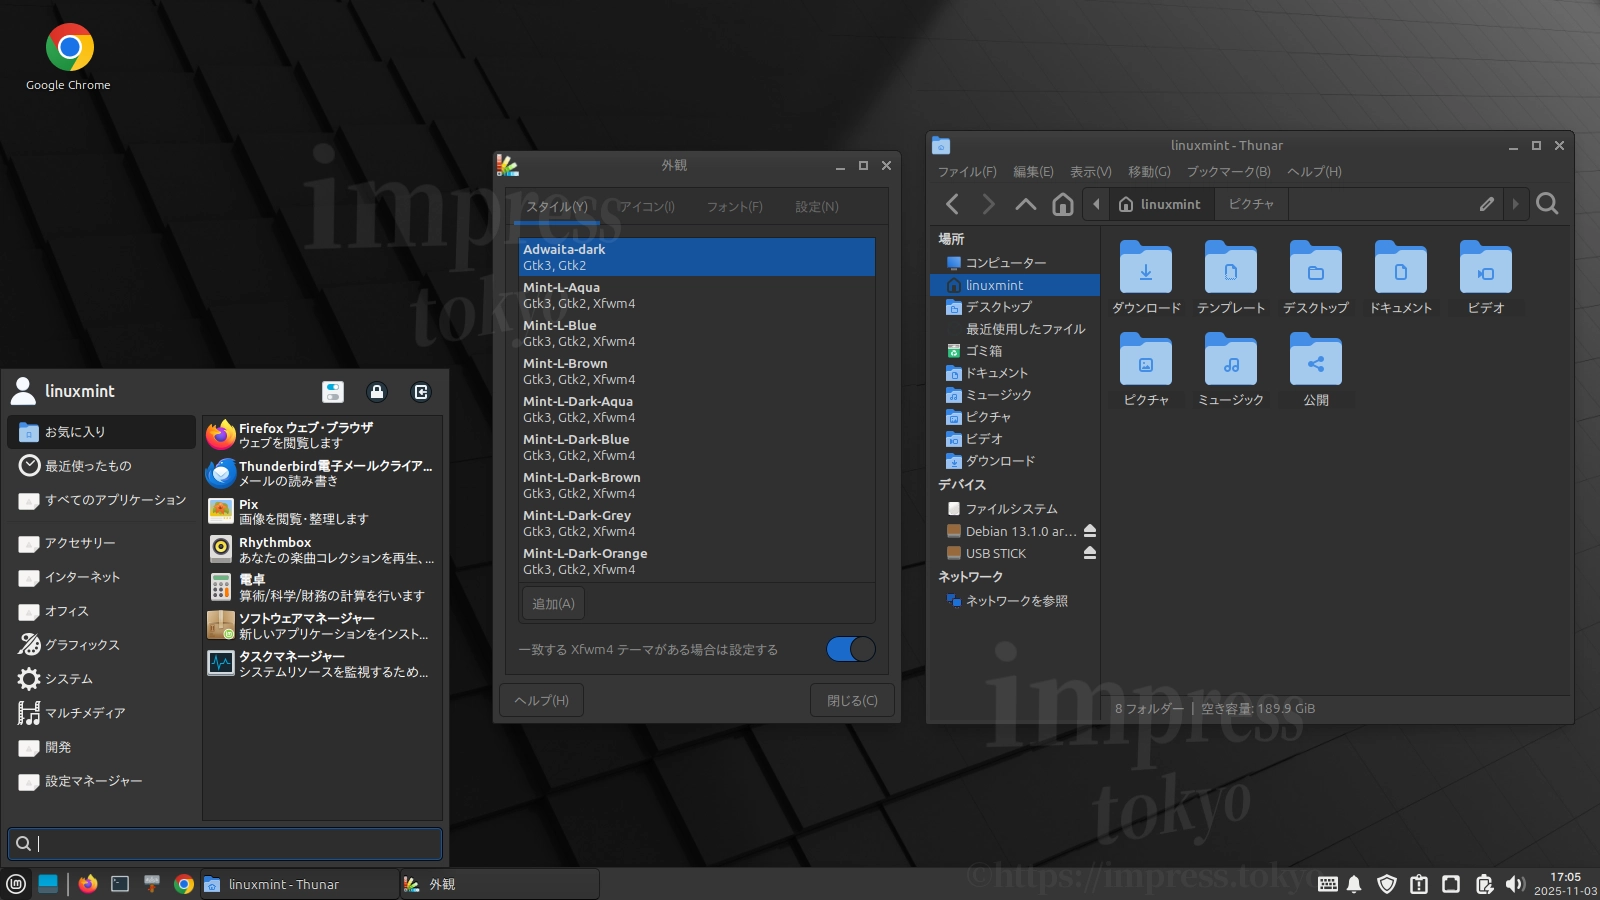Image resolution: width=1600 pixels, height=900 pixels.
Task: Click the linuxmint path bar button
Action: click(x=1160, y=204)
